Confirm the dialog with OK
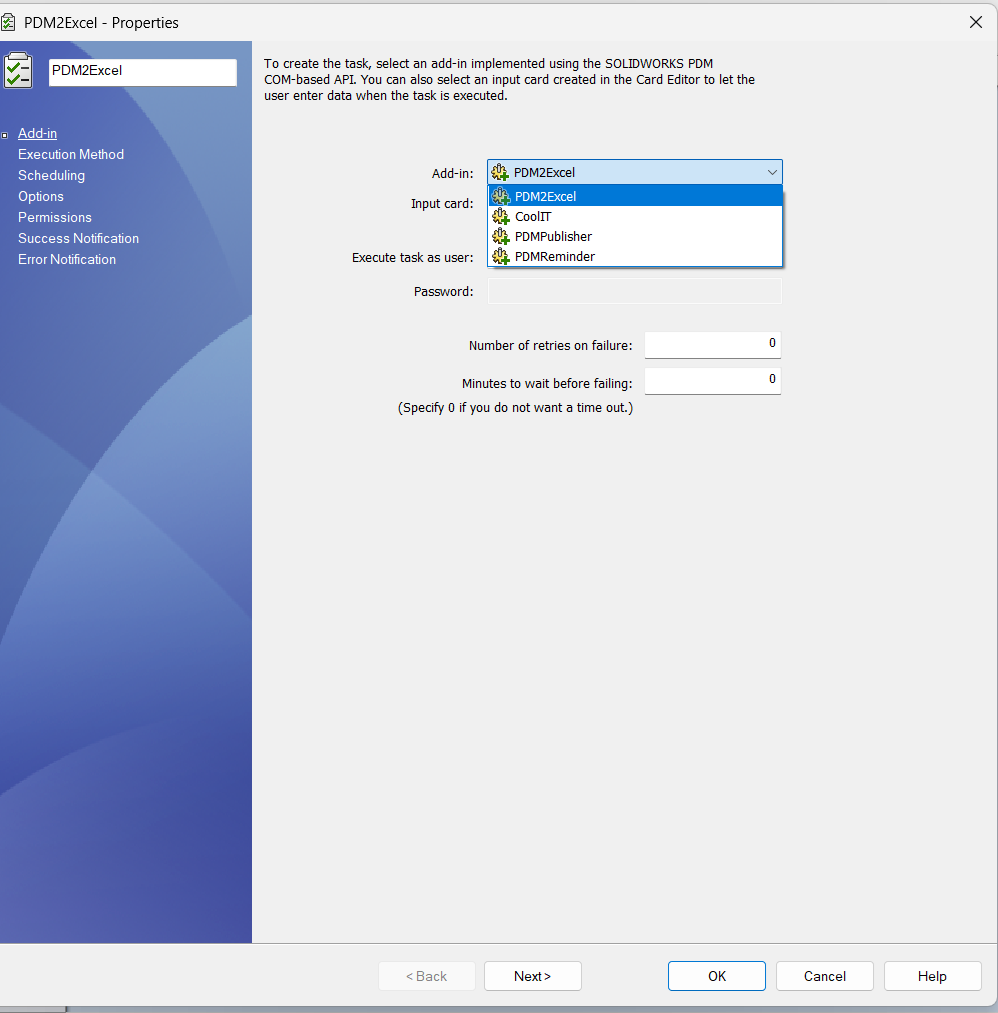 coord(716,976)
